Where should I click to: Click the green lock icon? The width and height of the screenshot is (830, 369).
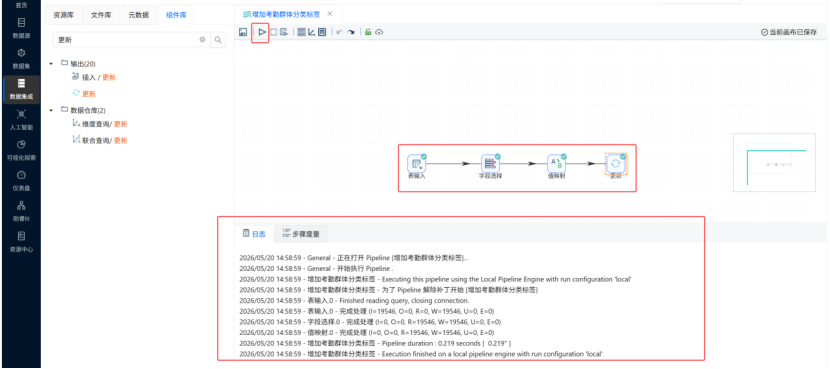point(368,32)
